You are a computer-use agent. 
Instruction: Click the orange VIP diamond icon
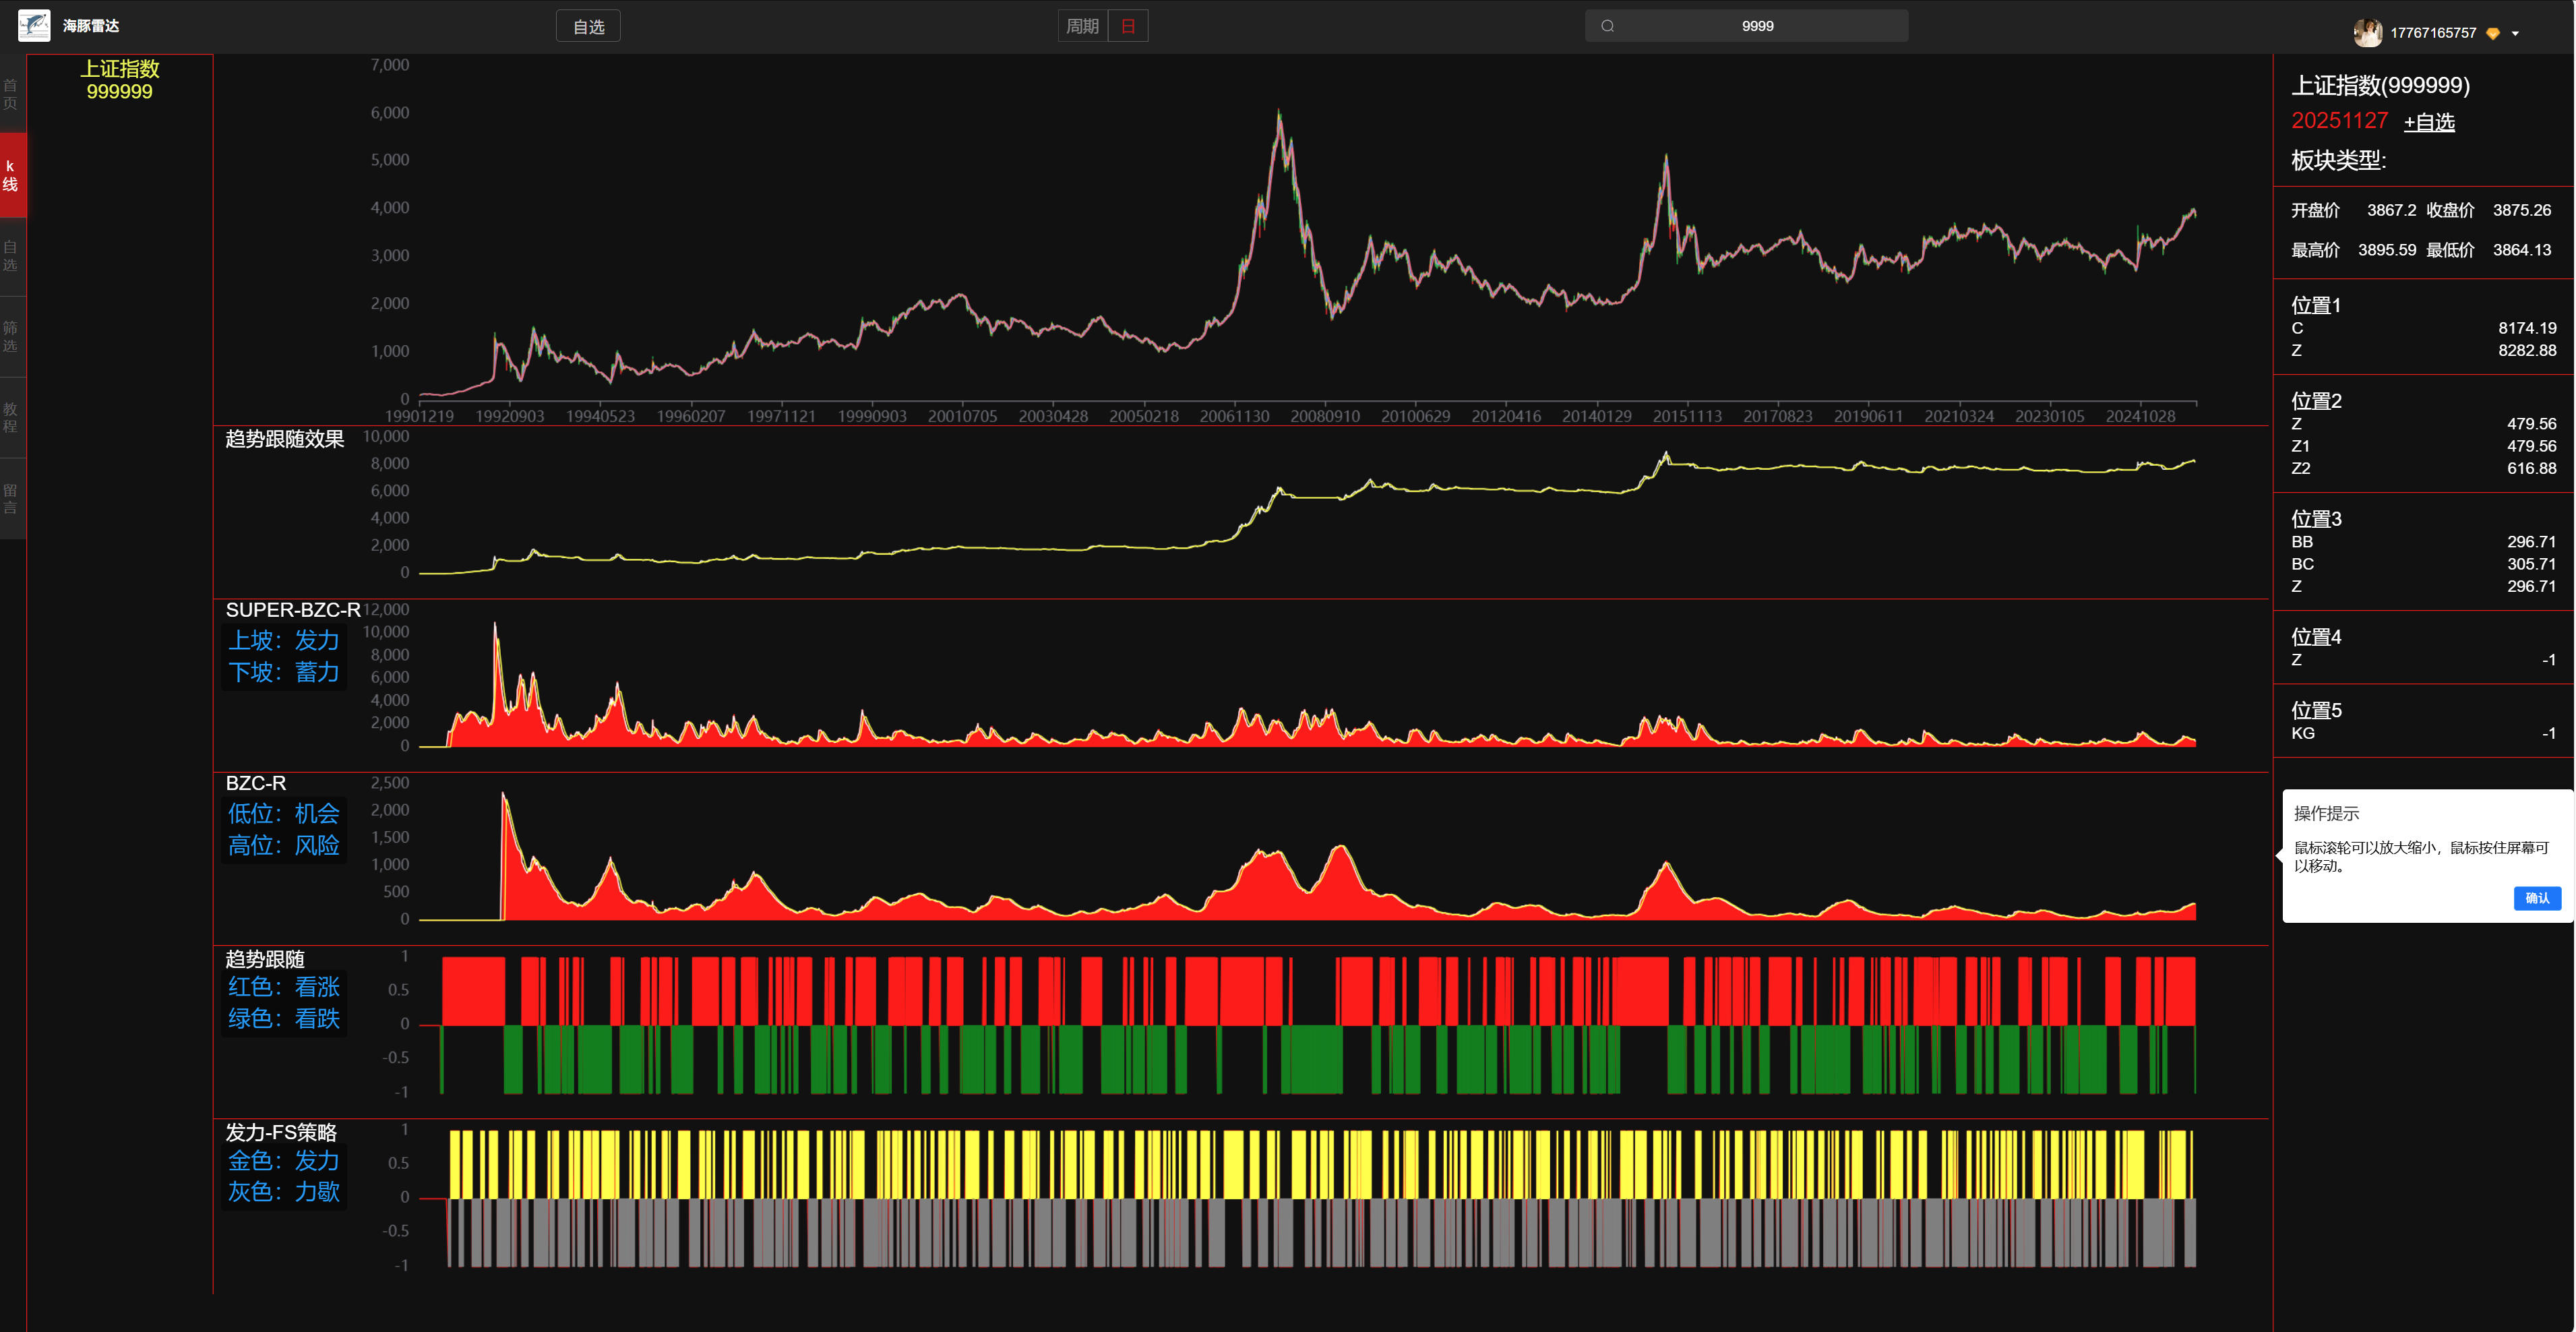(x=2493, y=34)
